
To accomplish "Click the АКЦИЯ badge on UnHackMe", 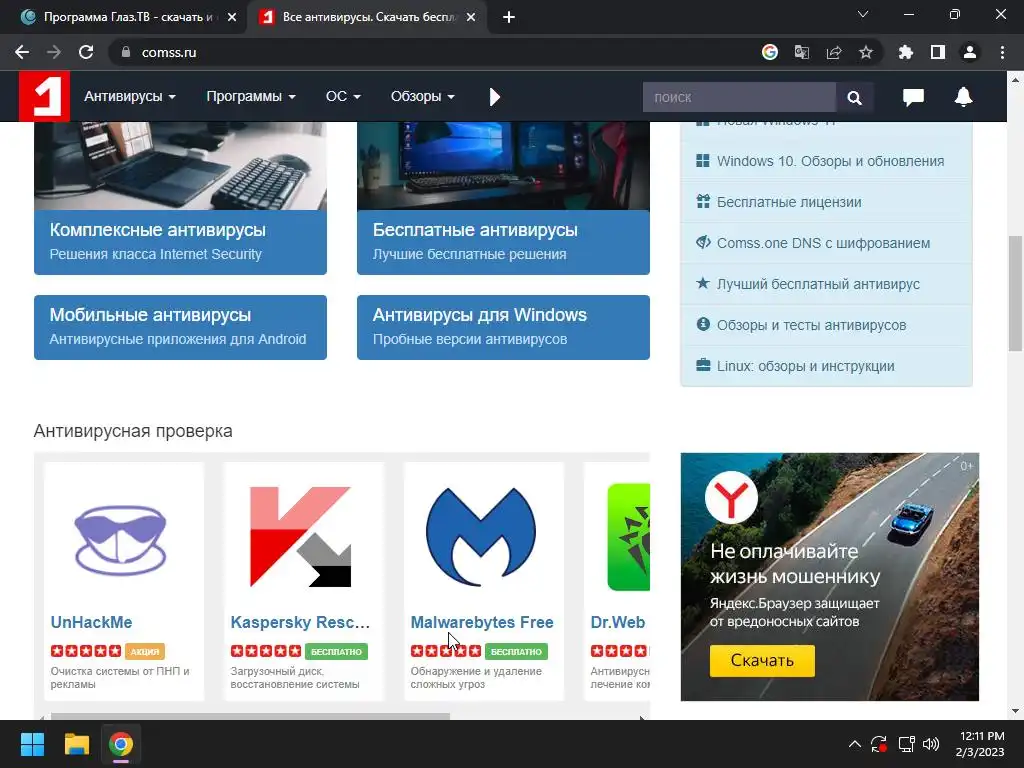I will coord(145,652).
